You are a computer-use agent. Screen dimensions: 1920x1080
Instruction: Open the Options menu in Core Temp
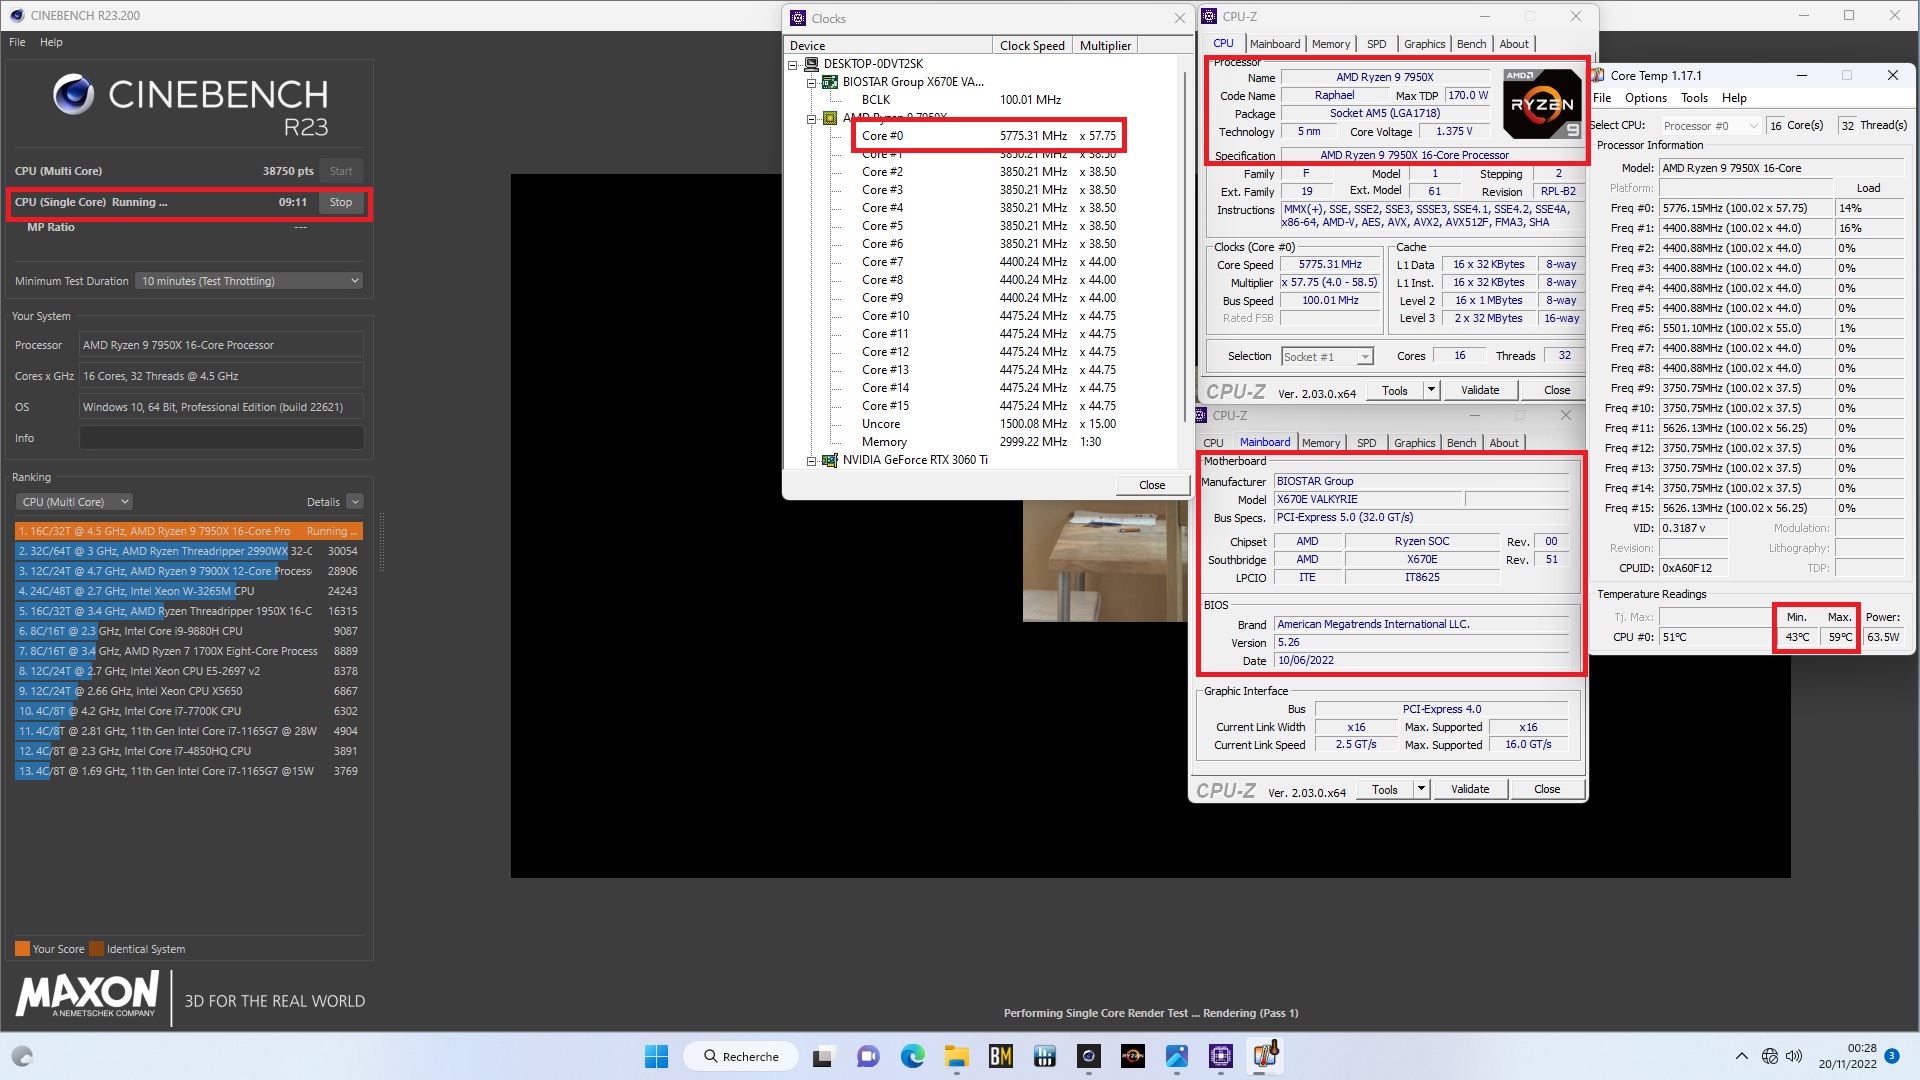pyautogui.click(x=1645, y=98)
